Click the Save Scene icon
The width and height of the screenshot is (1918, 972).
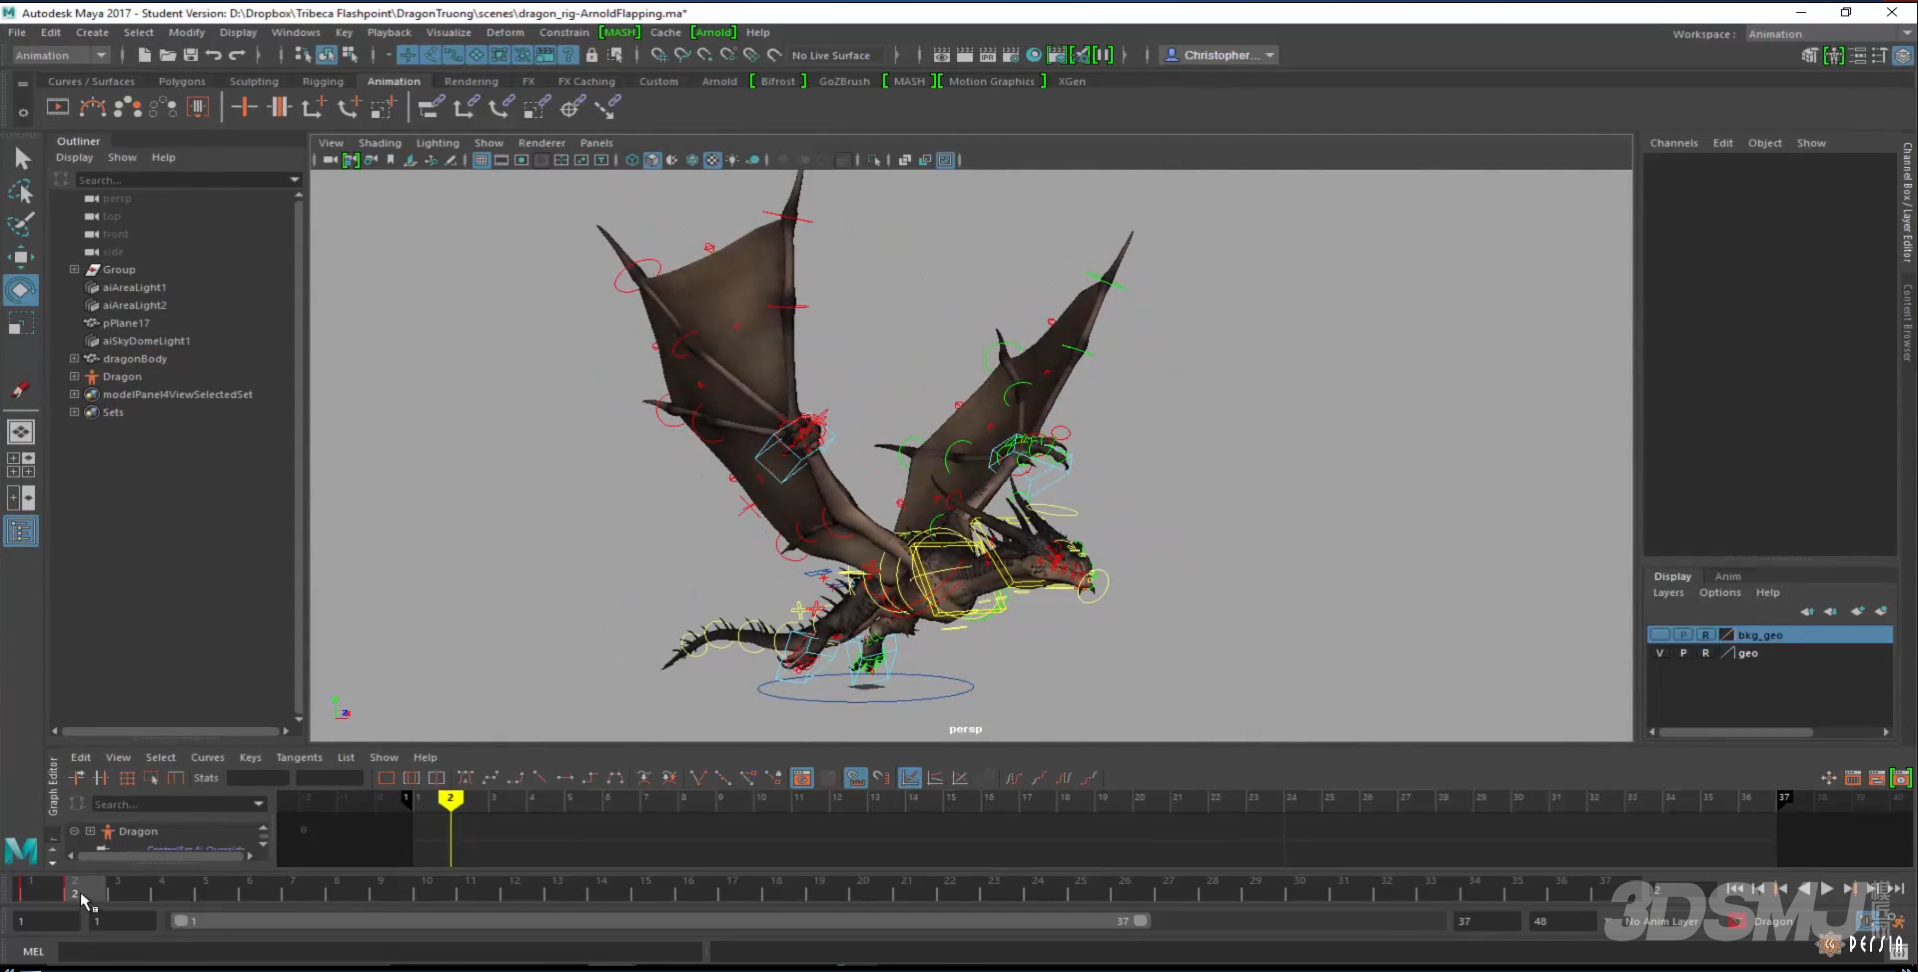(x=191, y=55)
